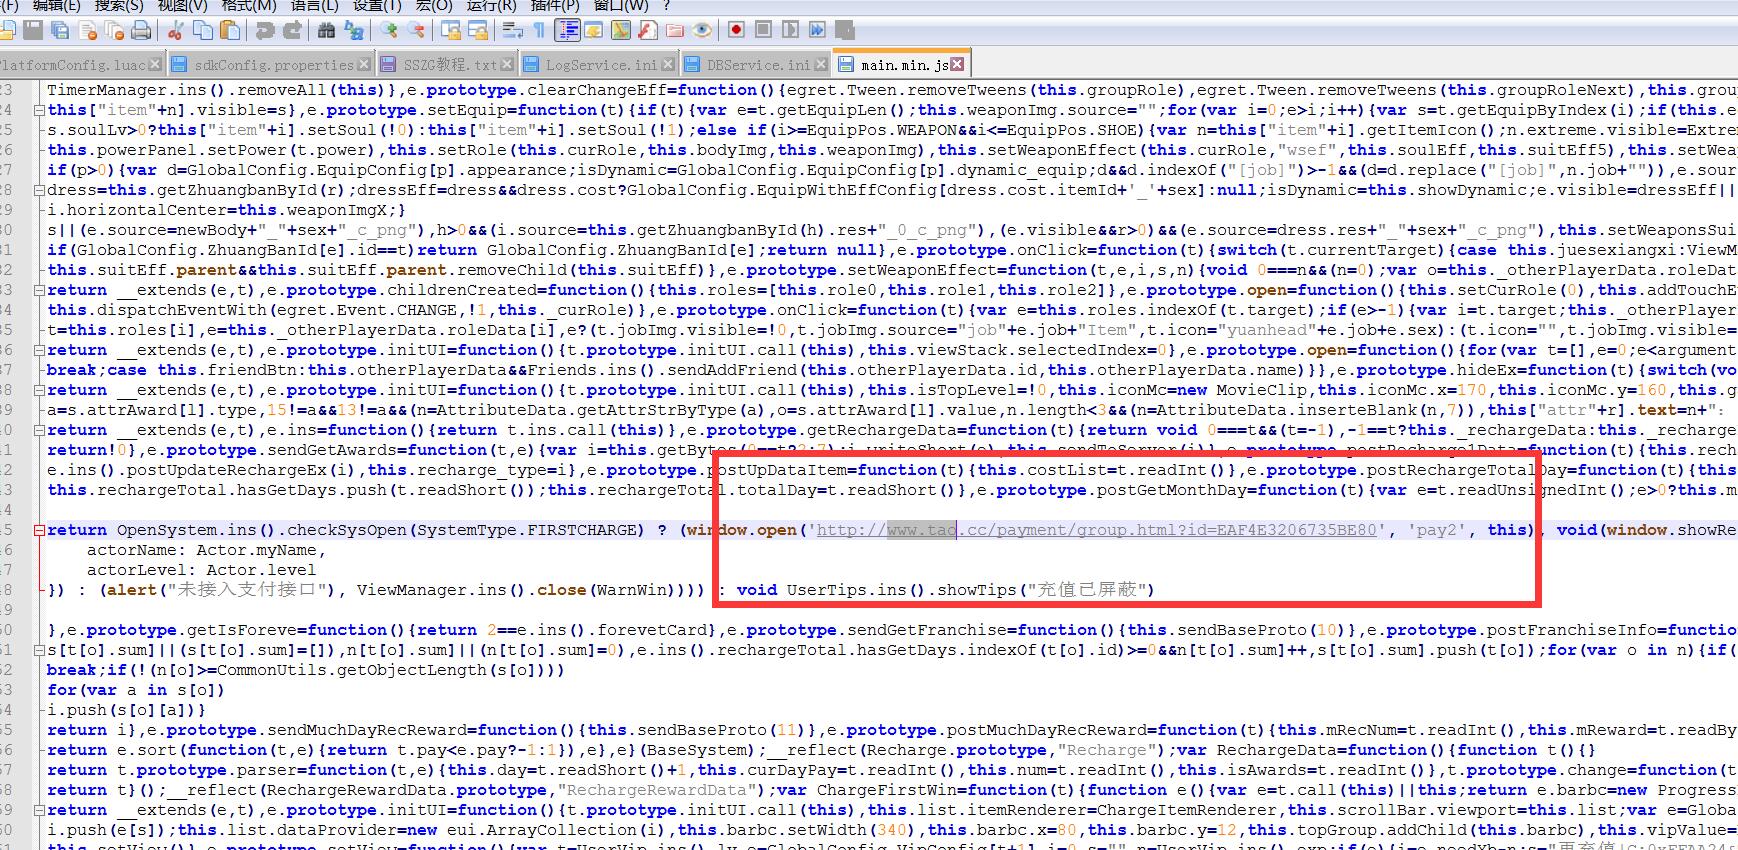The image size is (1738, 850).
Task: Collapse fold marker on the childrenCreated line
Action: [39, 290]
